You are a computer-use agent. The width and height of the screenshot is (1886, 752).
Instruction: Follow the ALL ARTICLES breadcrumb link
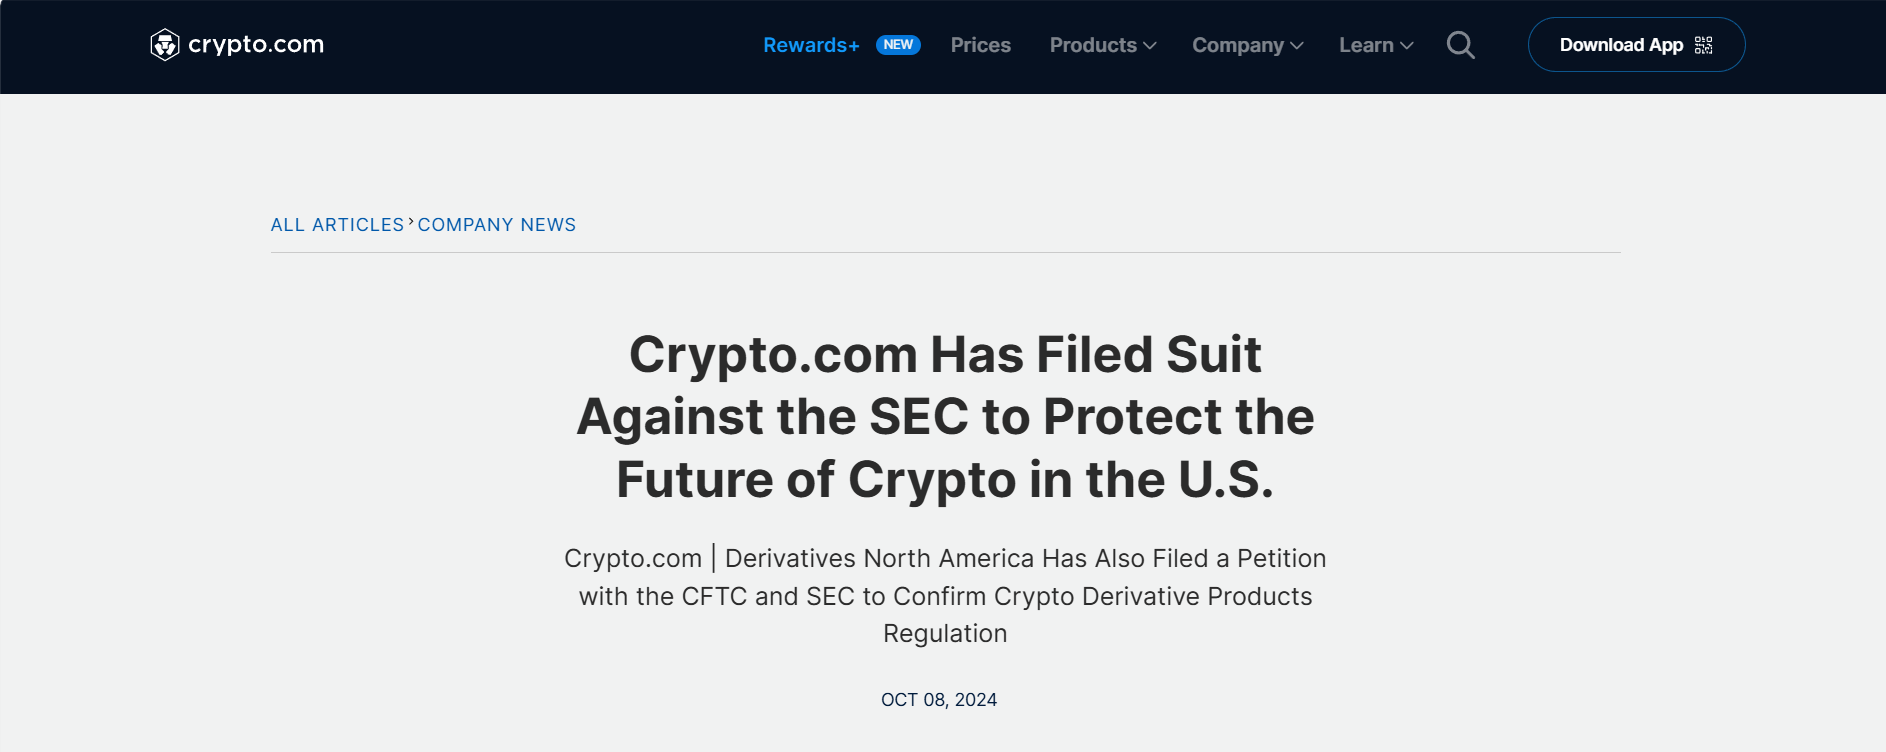(x=337, y=225)
